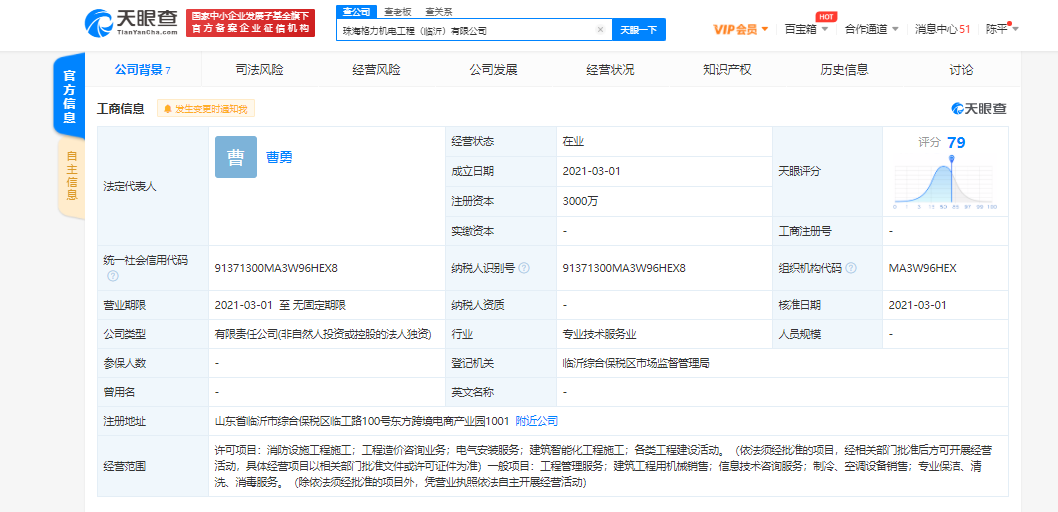Click help icon next to 统一社会信用代码
Screen dimensions: 1058x512
click(113, 276)
